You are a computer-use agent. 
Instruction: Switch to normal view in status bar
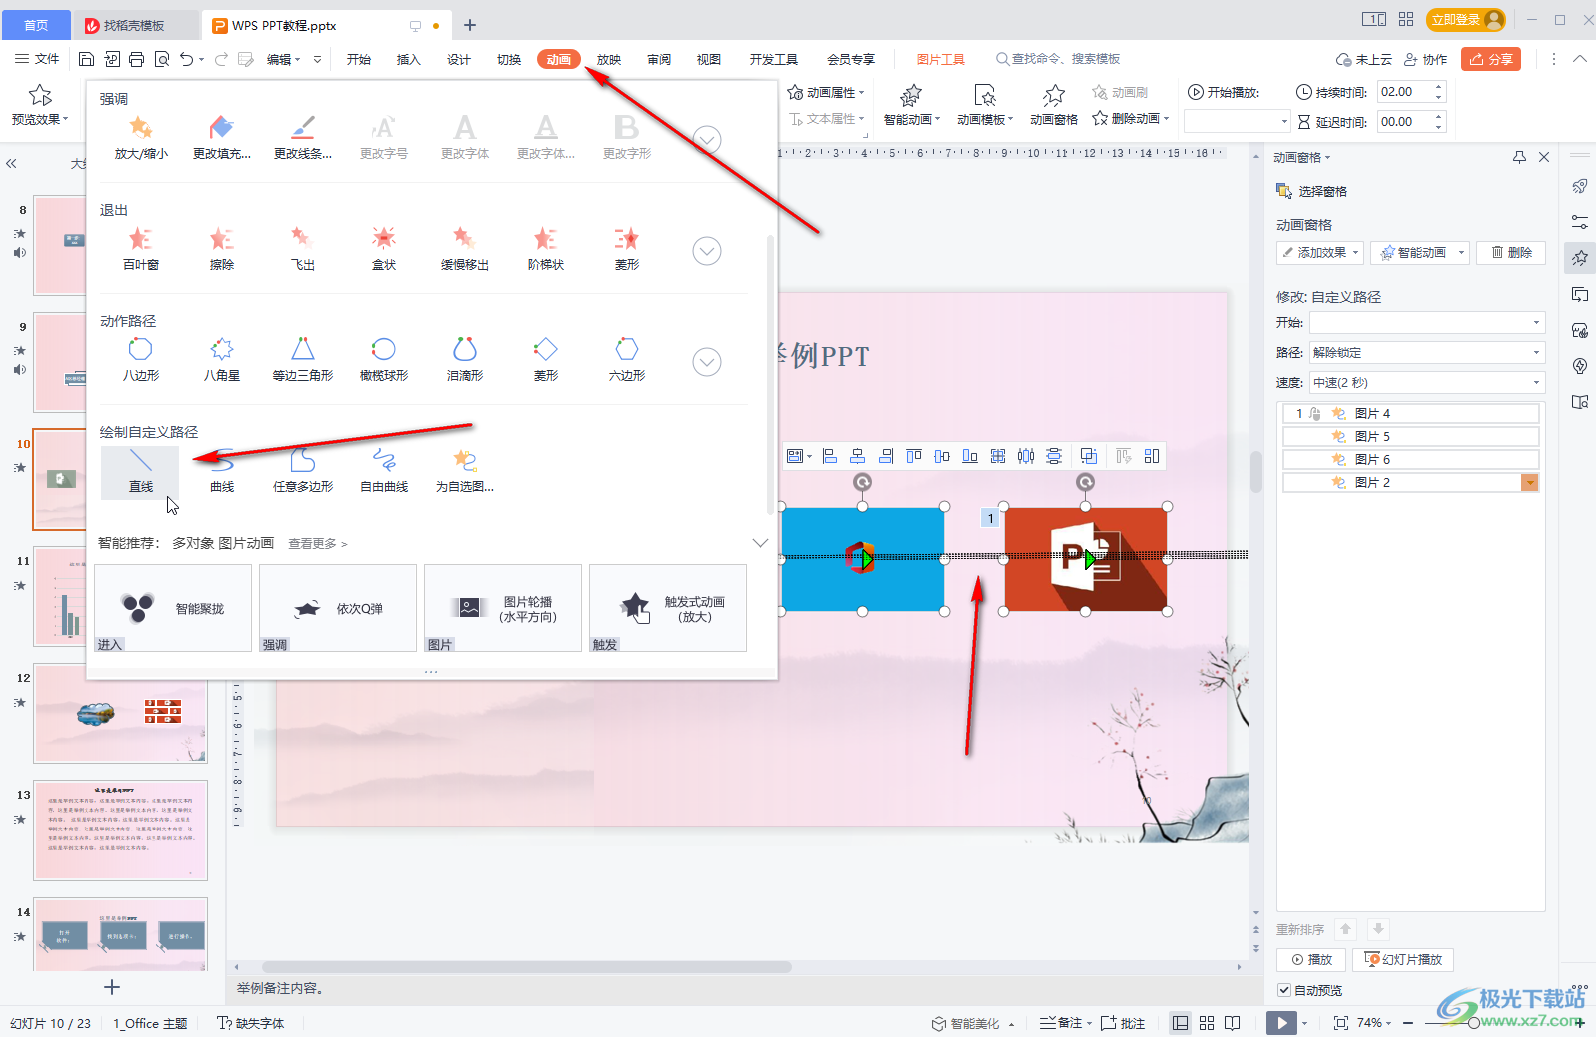[x=1181, y=1023]
